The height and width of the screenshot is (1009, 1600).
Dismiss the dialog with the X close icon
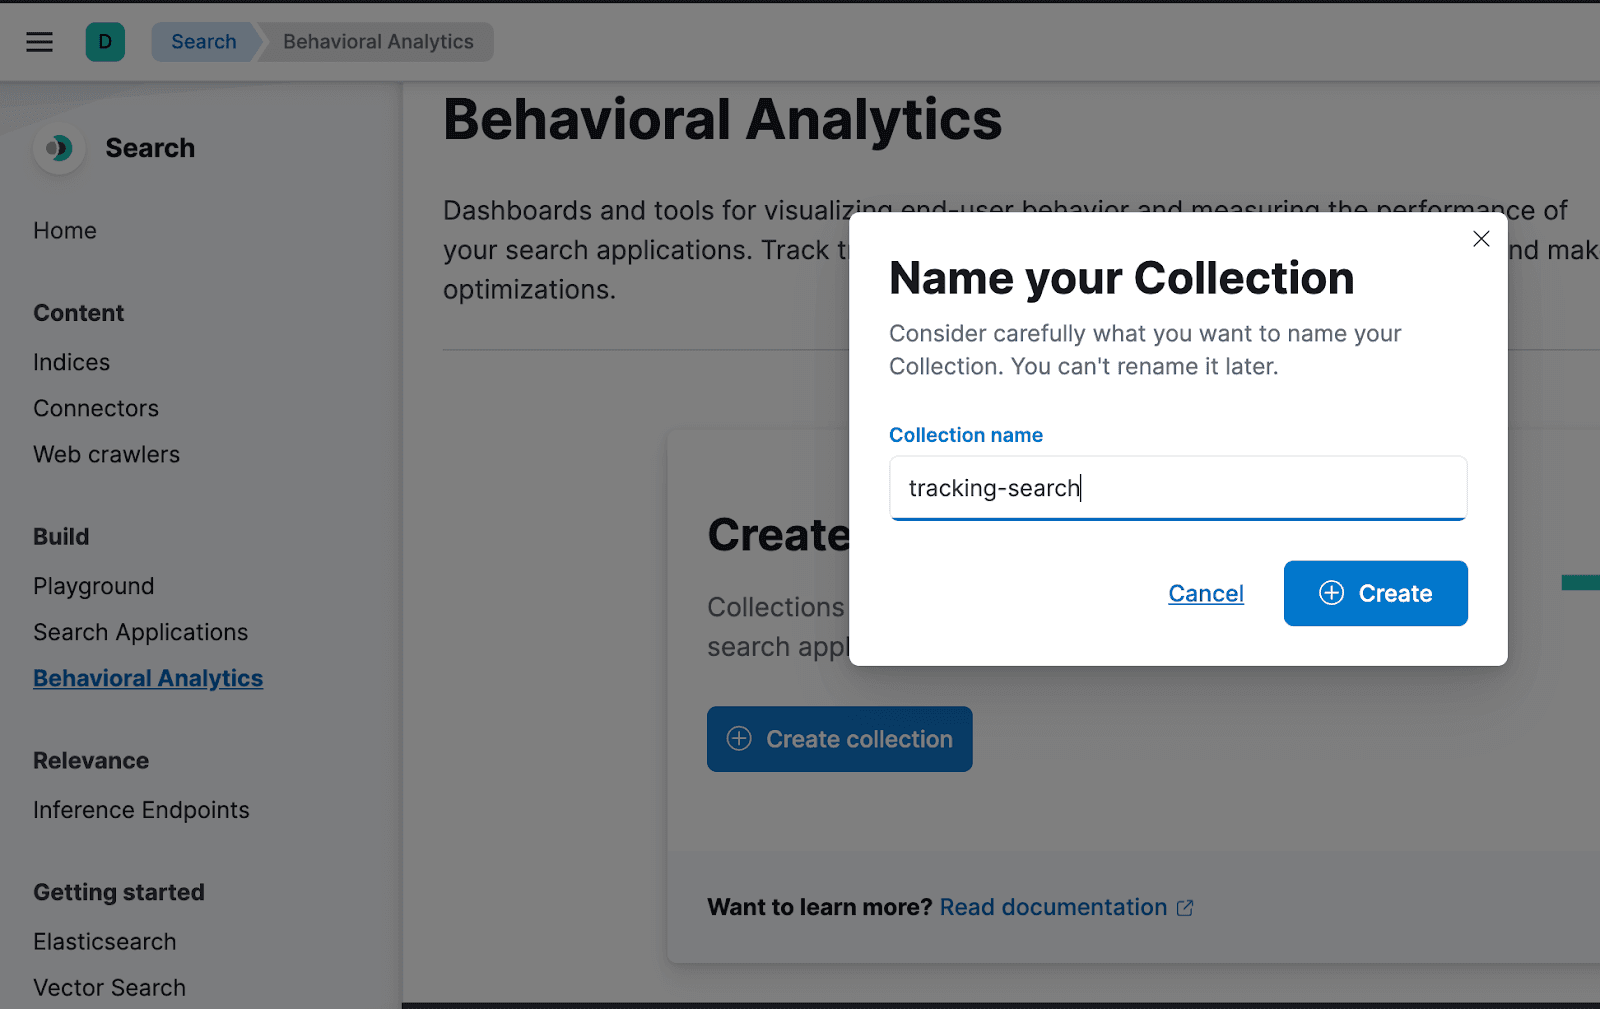(x=1481, y=239)
